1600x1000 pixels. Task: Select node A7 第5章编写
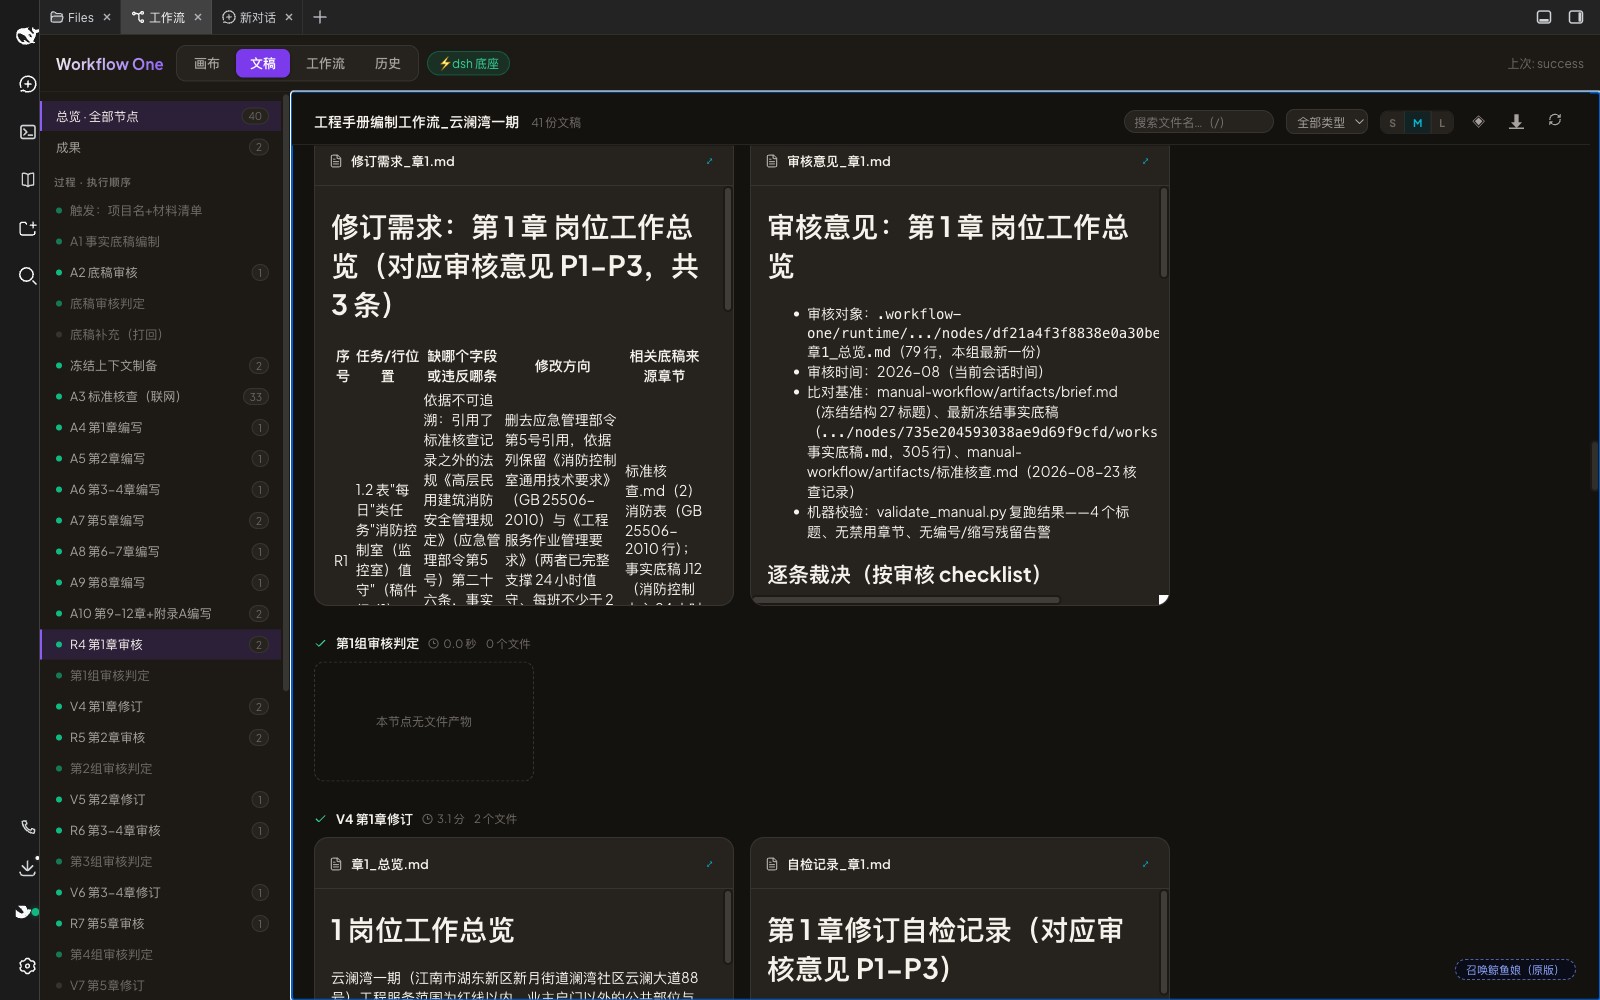(x=161, y=520)
